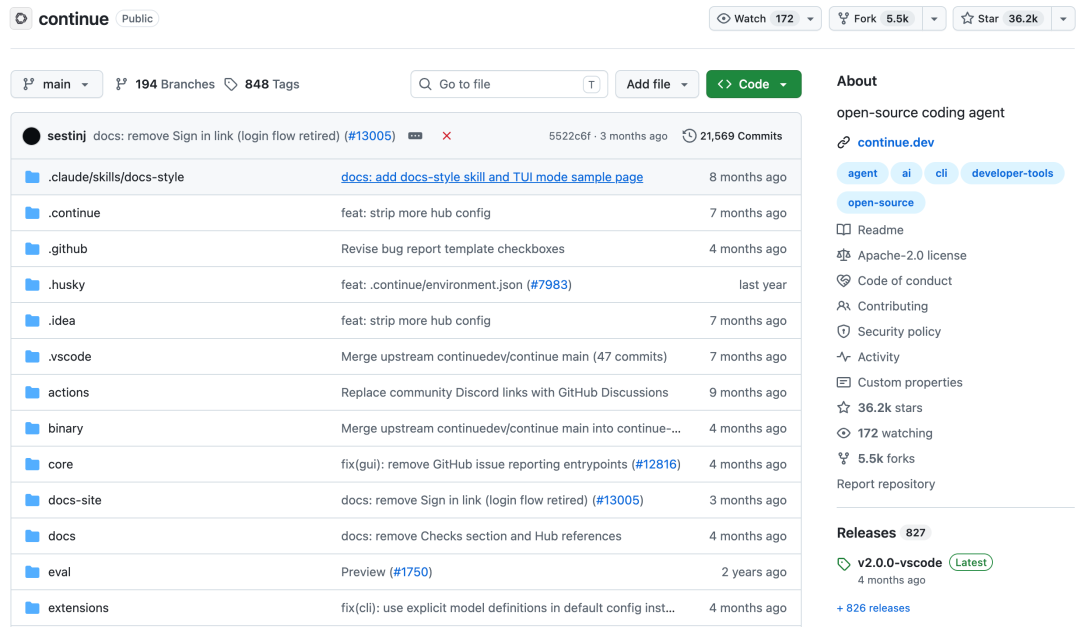This screenshot has height=627, width=1080.
Task: Open sestinj author profile link
Action: [67, 136]
